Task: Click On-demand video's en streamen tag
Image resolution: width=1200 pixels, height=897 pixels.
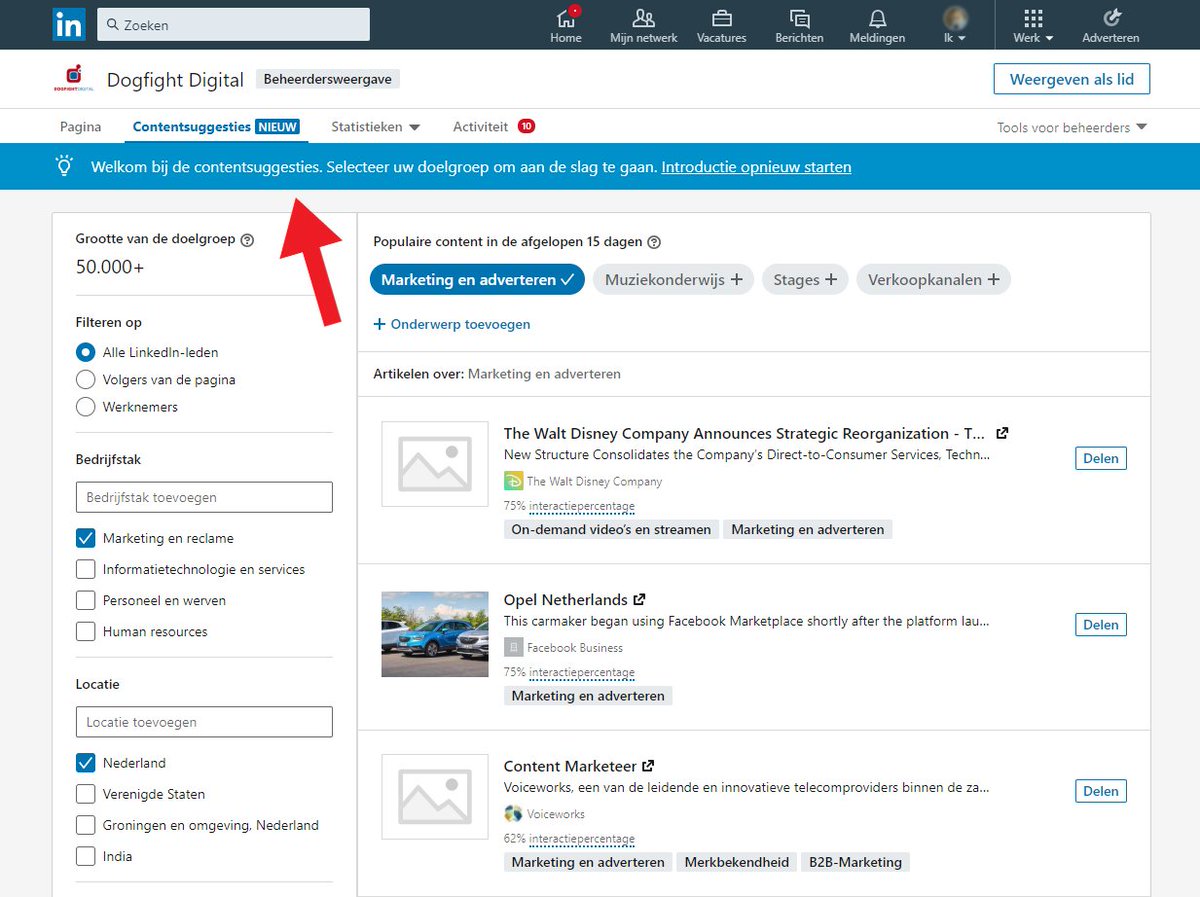Action: 611,529
